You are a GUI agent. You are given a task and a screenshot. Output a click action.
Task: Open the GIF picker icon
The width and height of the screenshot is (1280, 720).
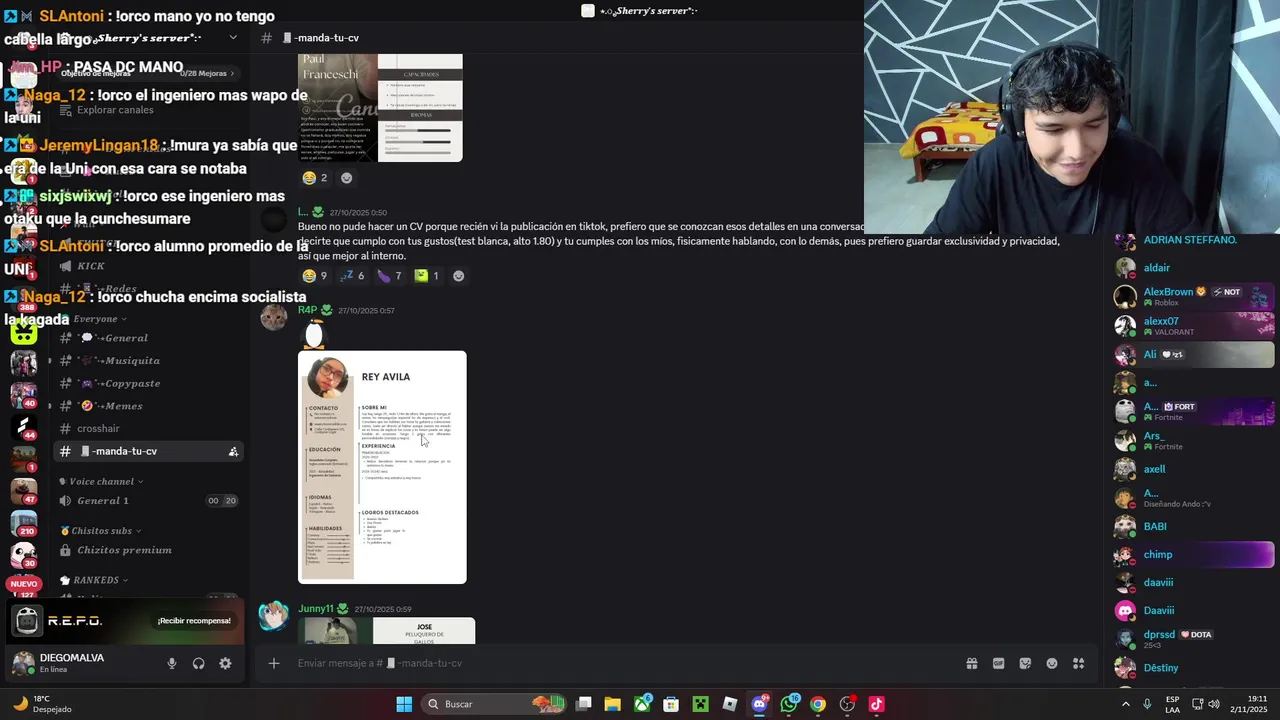pyautogui.click(x=998, y=663)
